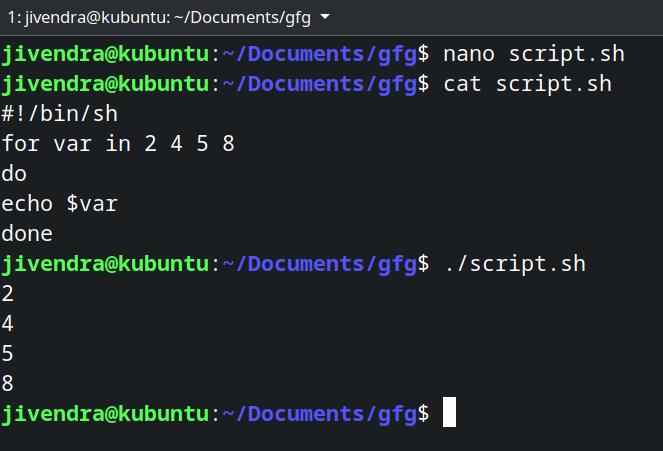Click the output line showing 8
The width and height of the screenshot is (663, 451).
(8, 383)
